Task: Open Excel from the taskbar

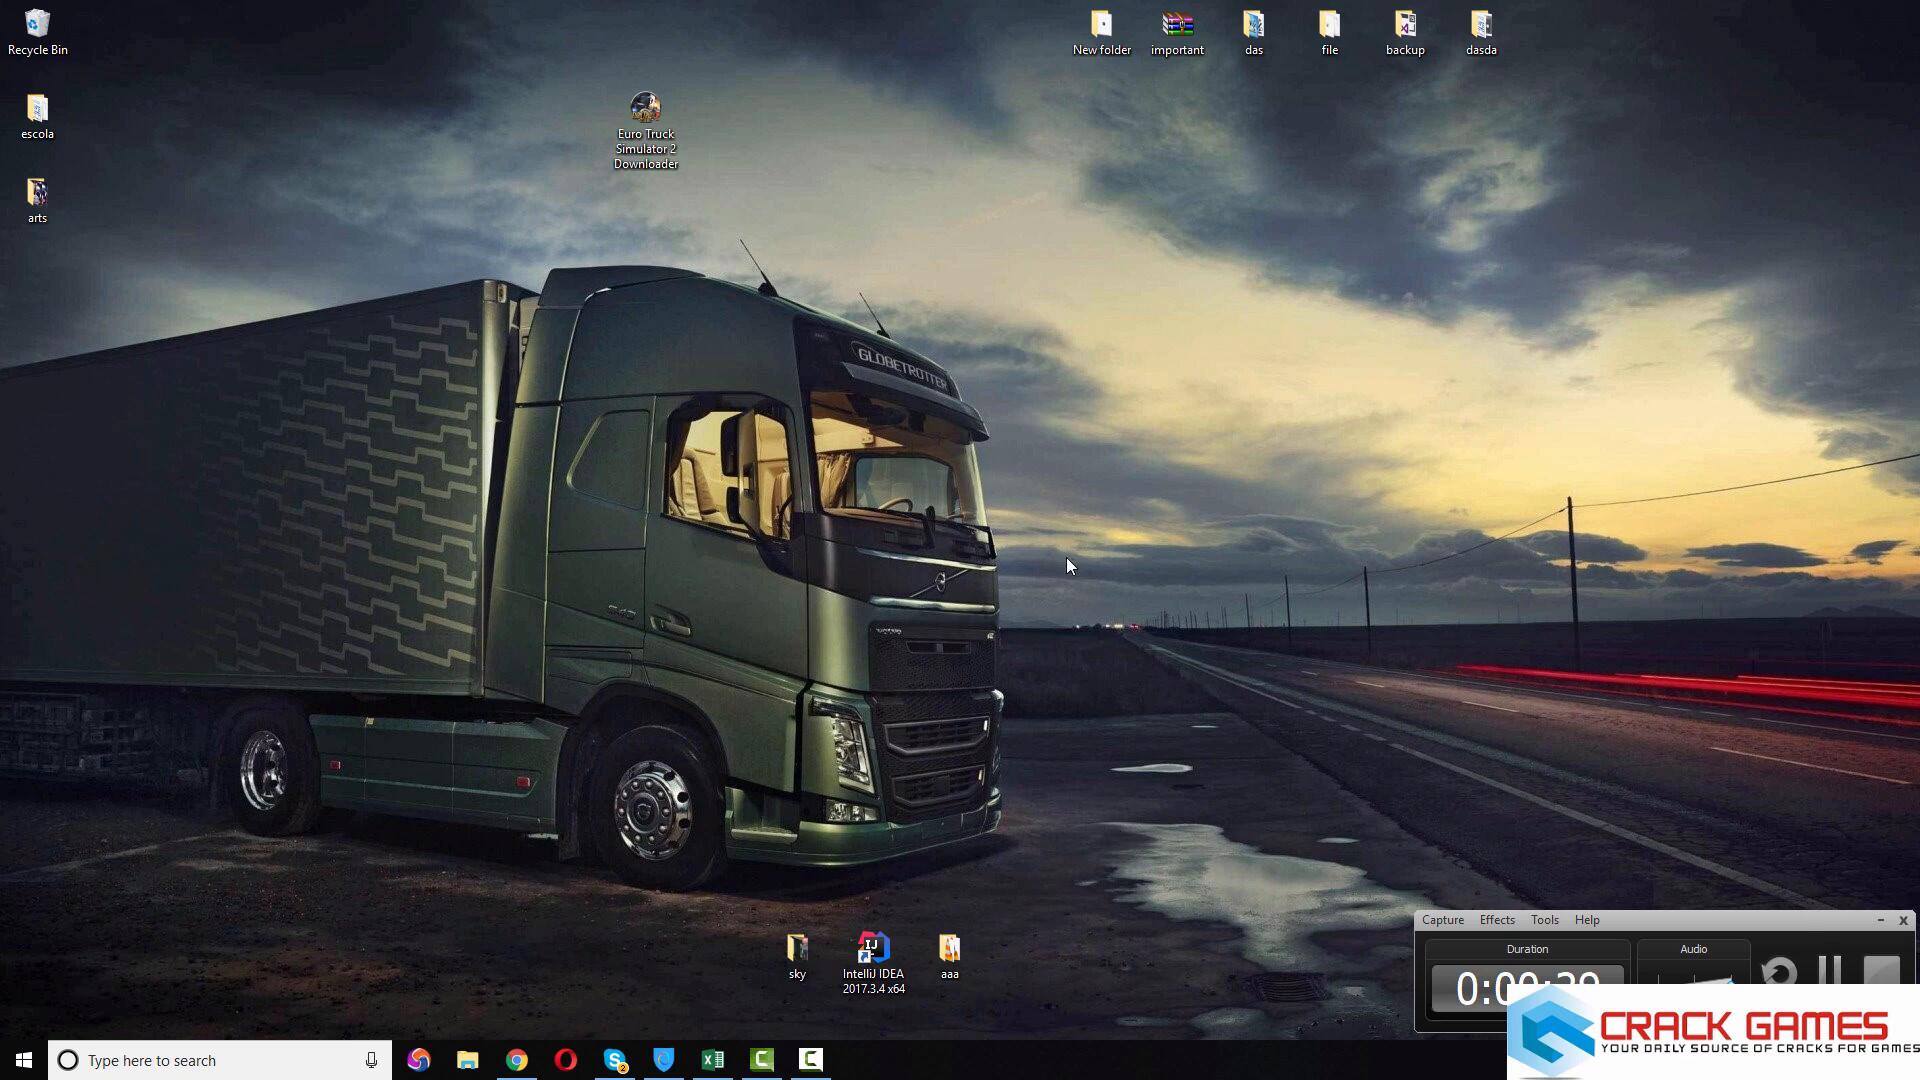Action: point(713,1060)
